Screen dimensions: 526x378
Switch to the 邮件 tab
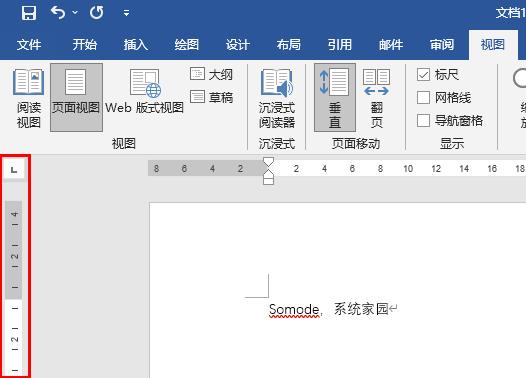(391, 44)
